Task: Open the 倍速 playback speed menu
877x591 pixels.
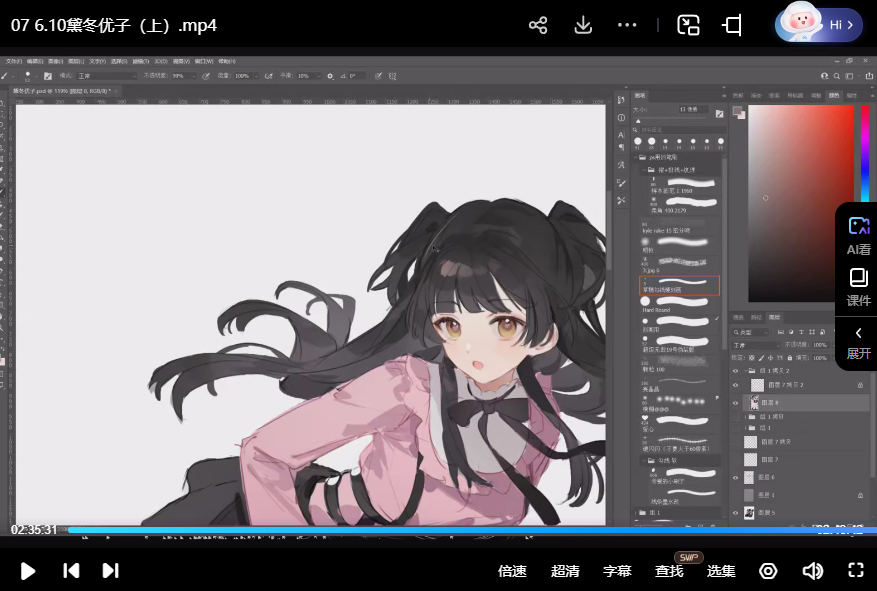Action: pos(512,571)
